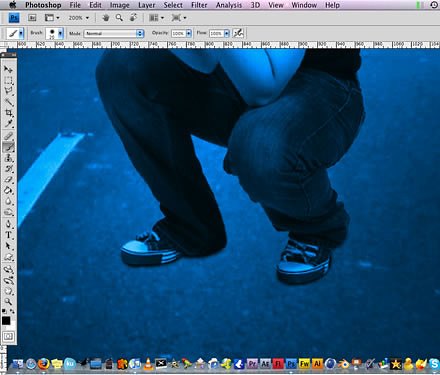Launch Adobe Bridge from application bar

32,18
